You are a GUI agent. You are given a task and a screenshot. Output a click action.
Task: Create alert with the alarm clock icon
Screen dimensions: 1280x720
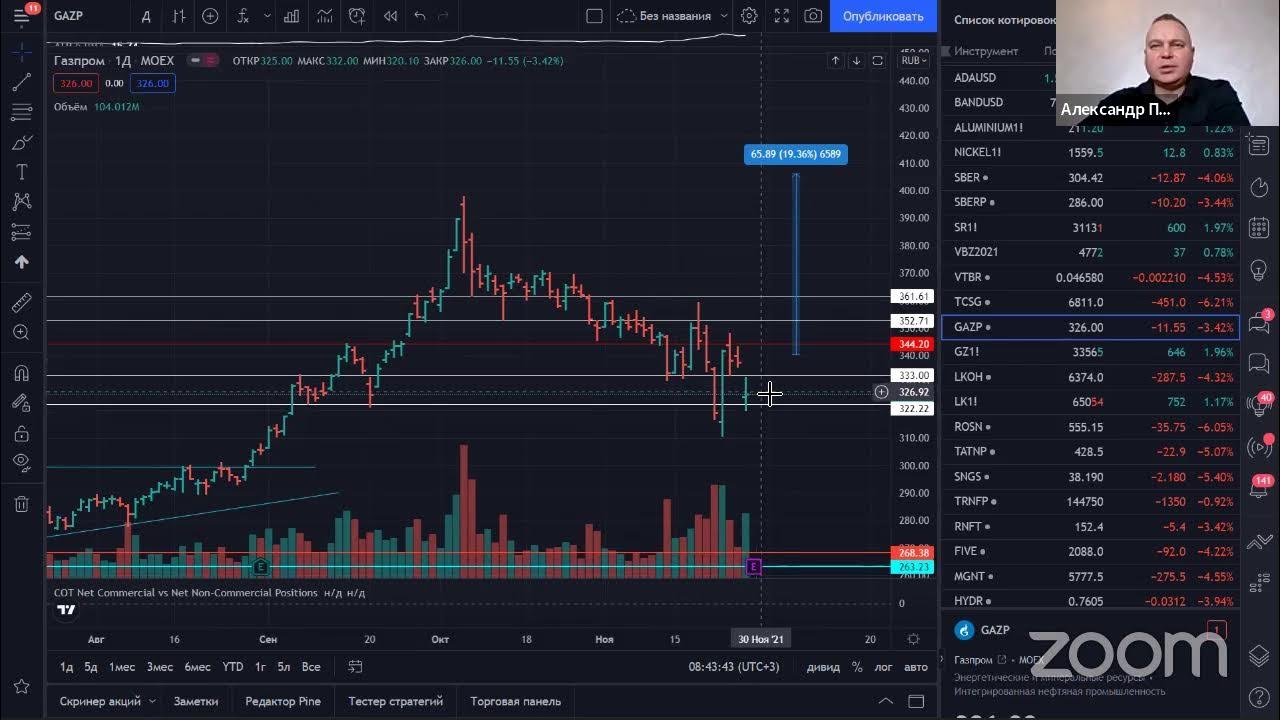[357, 16]
